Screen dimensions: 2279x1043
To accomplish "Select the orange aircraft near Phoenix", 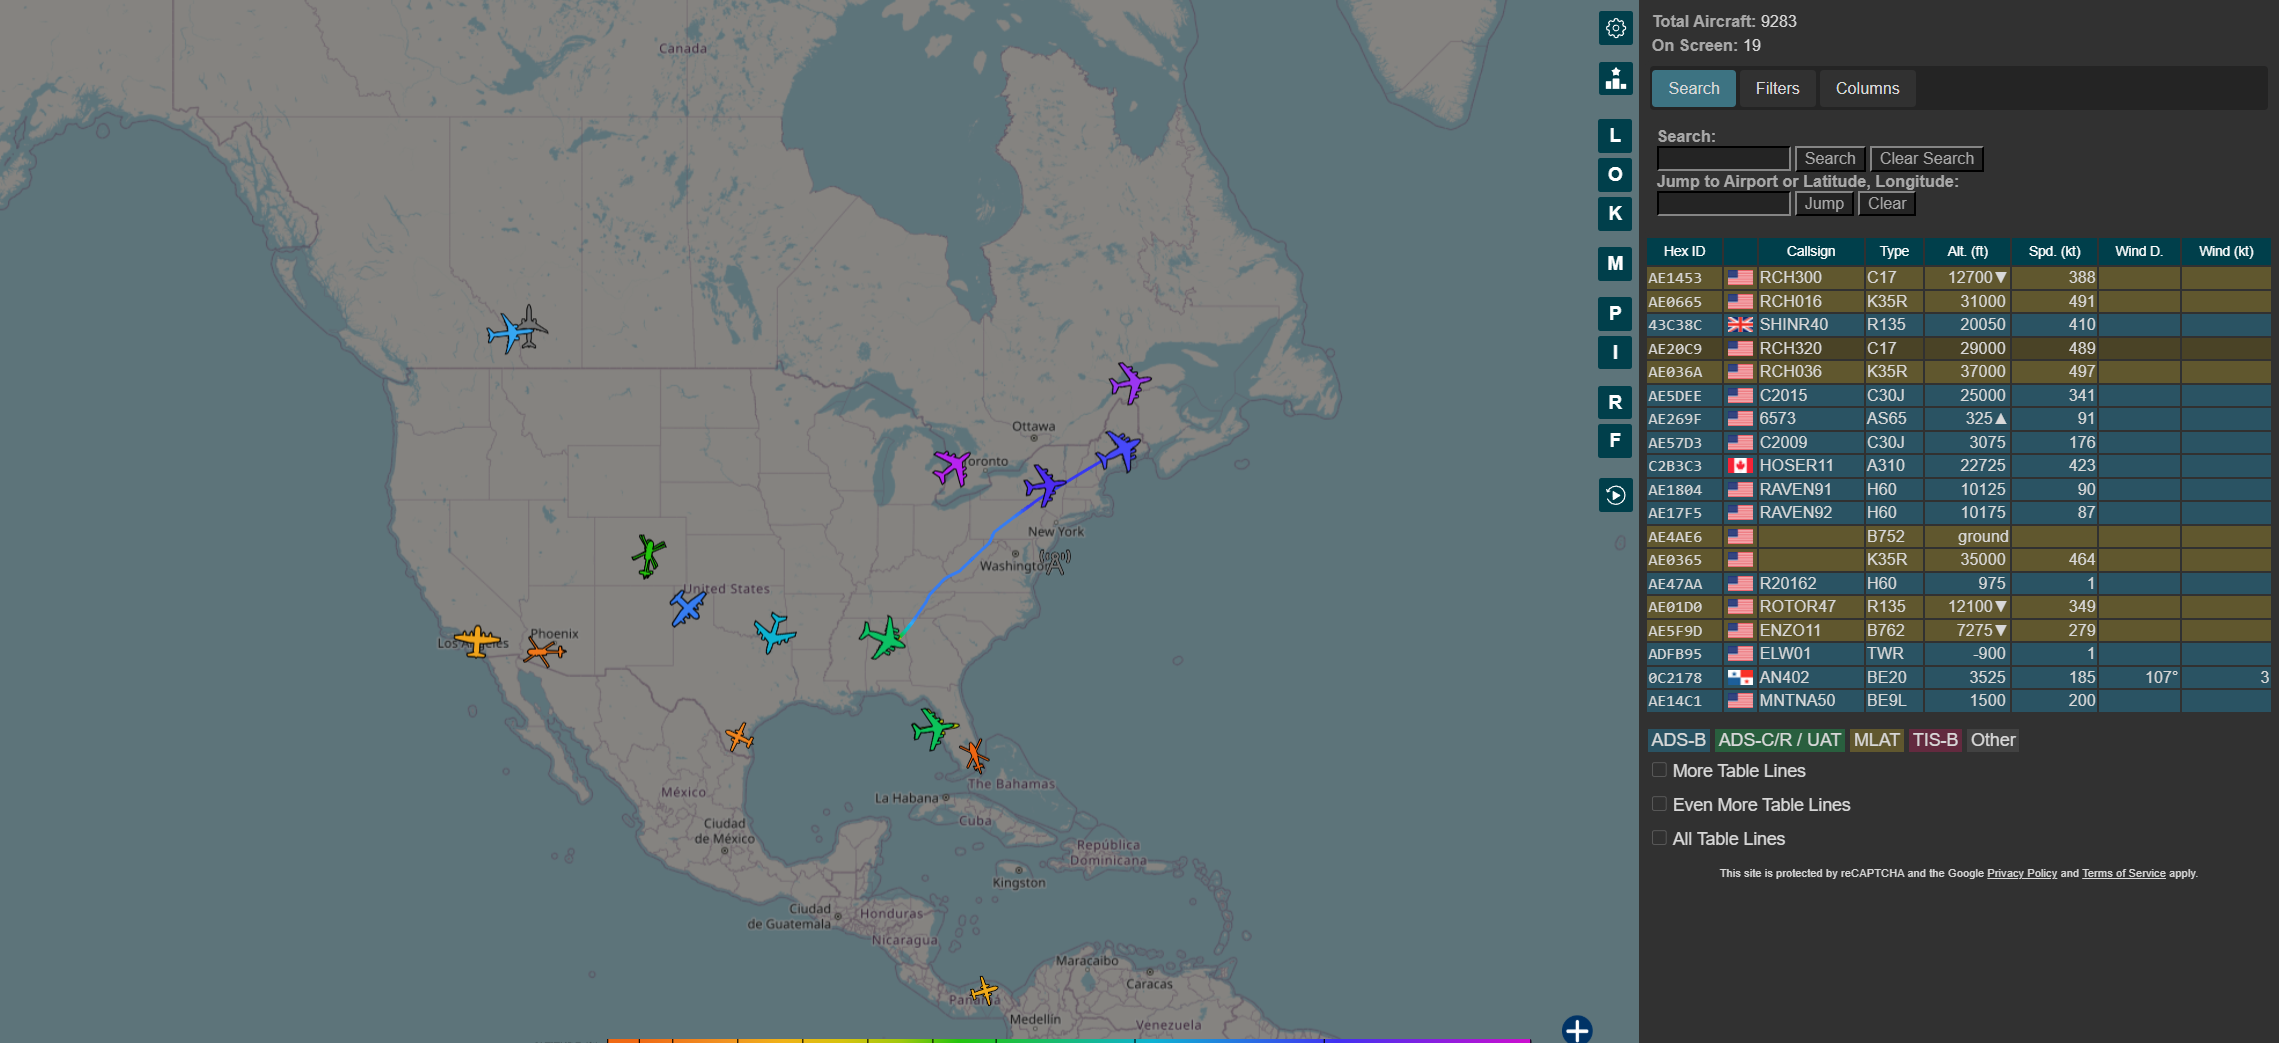I will click(545, 652).
